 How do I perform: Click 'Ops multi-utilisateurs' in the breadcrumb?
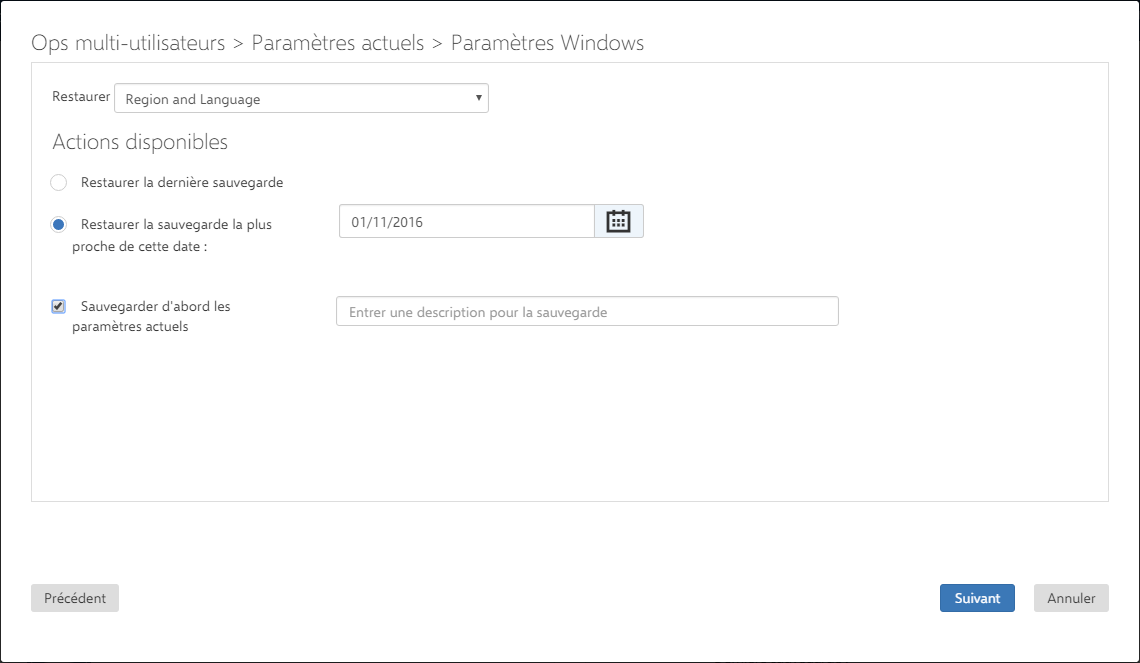[x=128, y=43]
